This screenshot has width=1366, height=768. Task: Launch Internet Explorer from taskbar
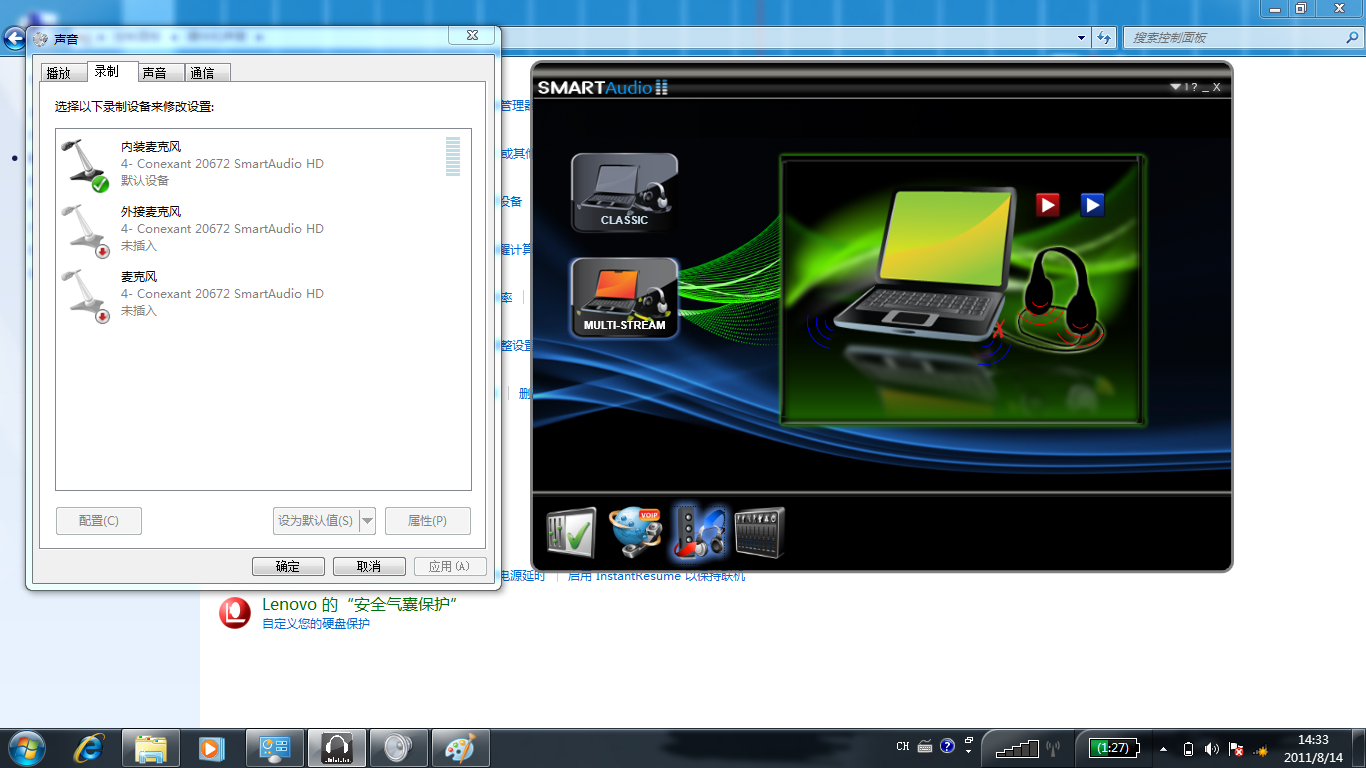click(x=90, y=747)
